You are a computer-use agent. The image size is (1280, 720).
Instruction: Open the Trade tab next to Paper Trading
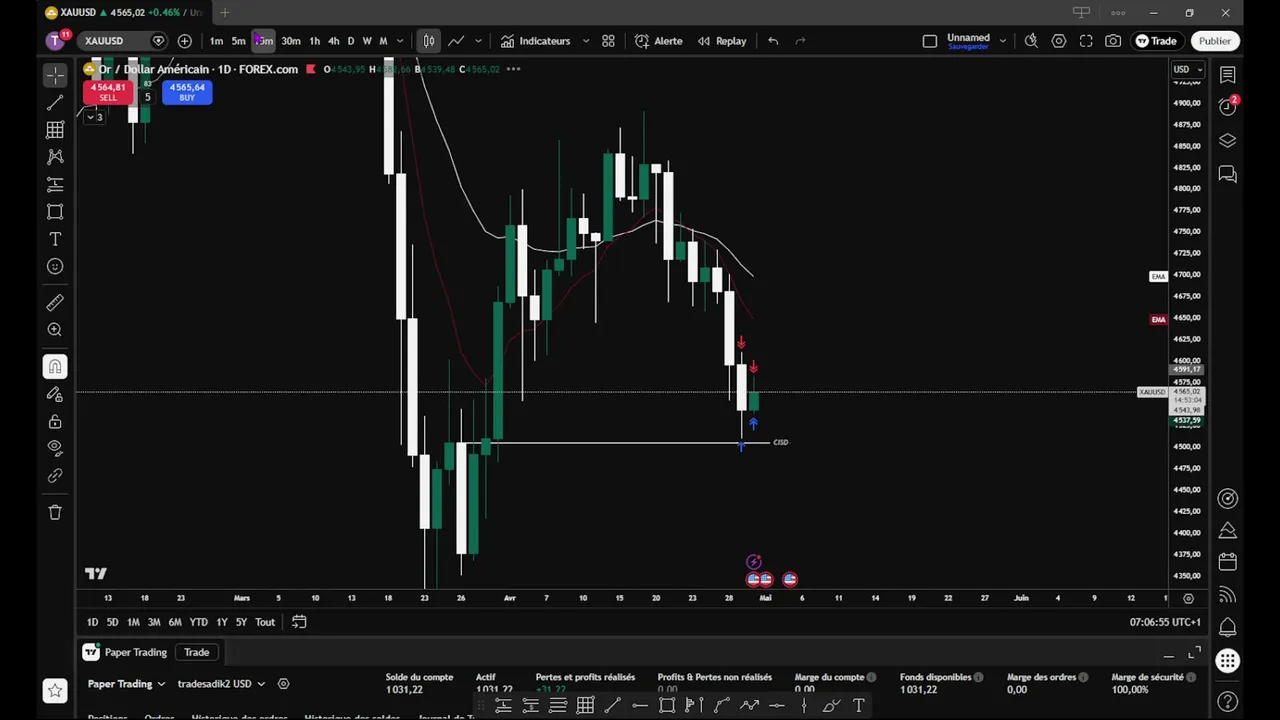(196, 652)
